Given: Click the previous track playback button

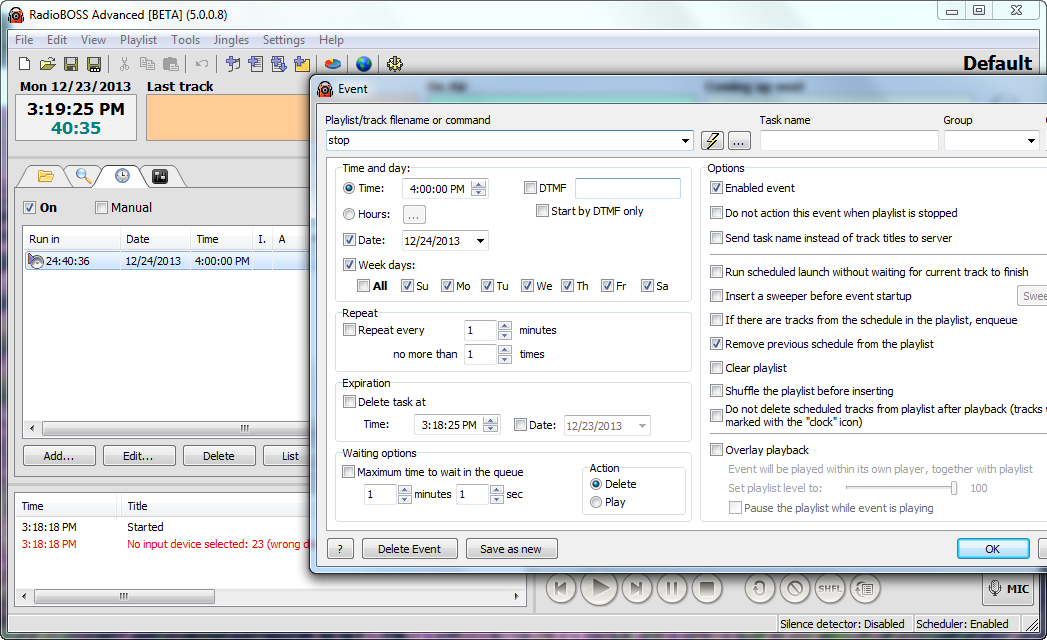Looking at the screenshot, I should pyautogui.click(x=561, y=589).
